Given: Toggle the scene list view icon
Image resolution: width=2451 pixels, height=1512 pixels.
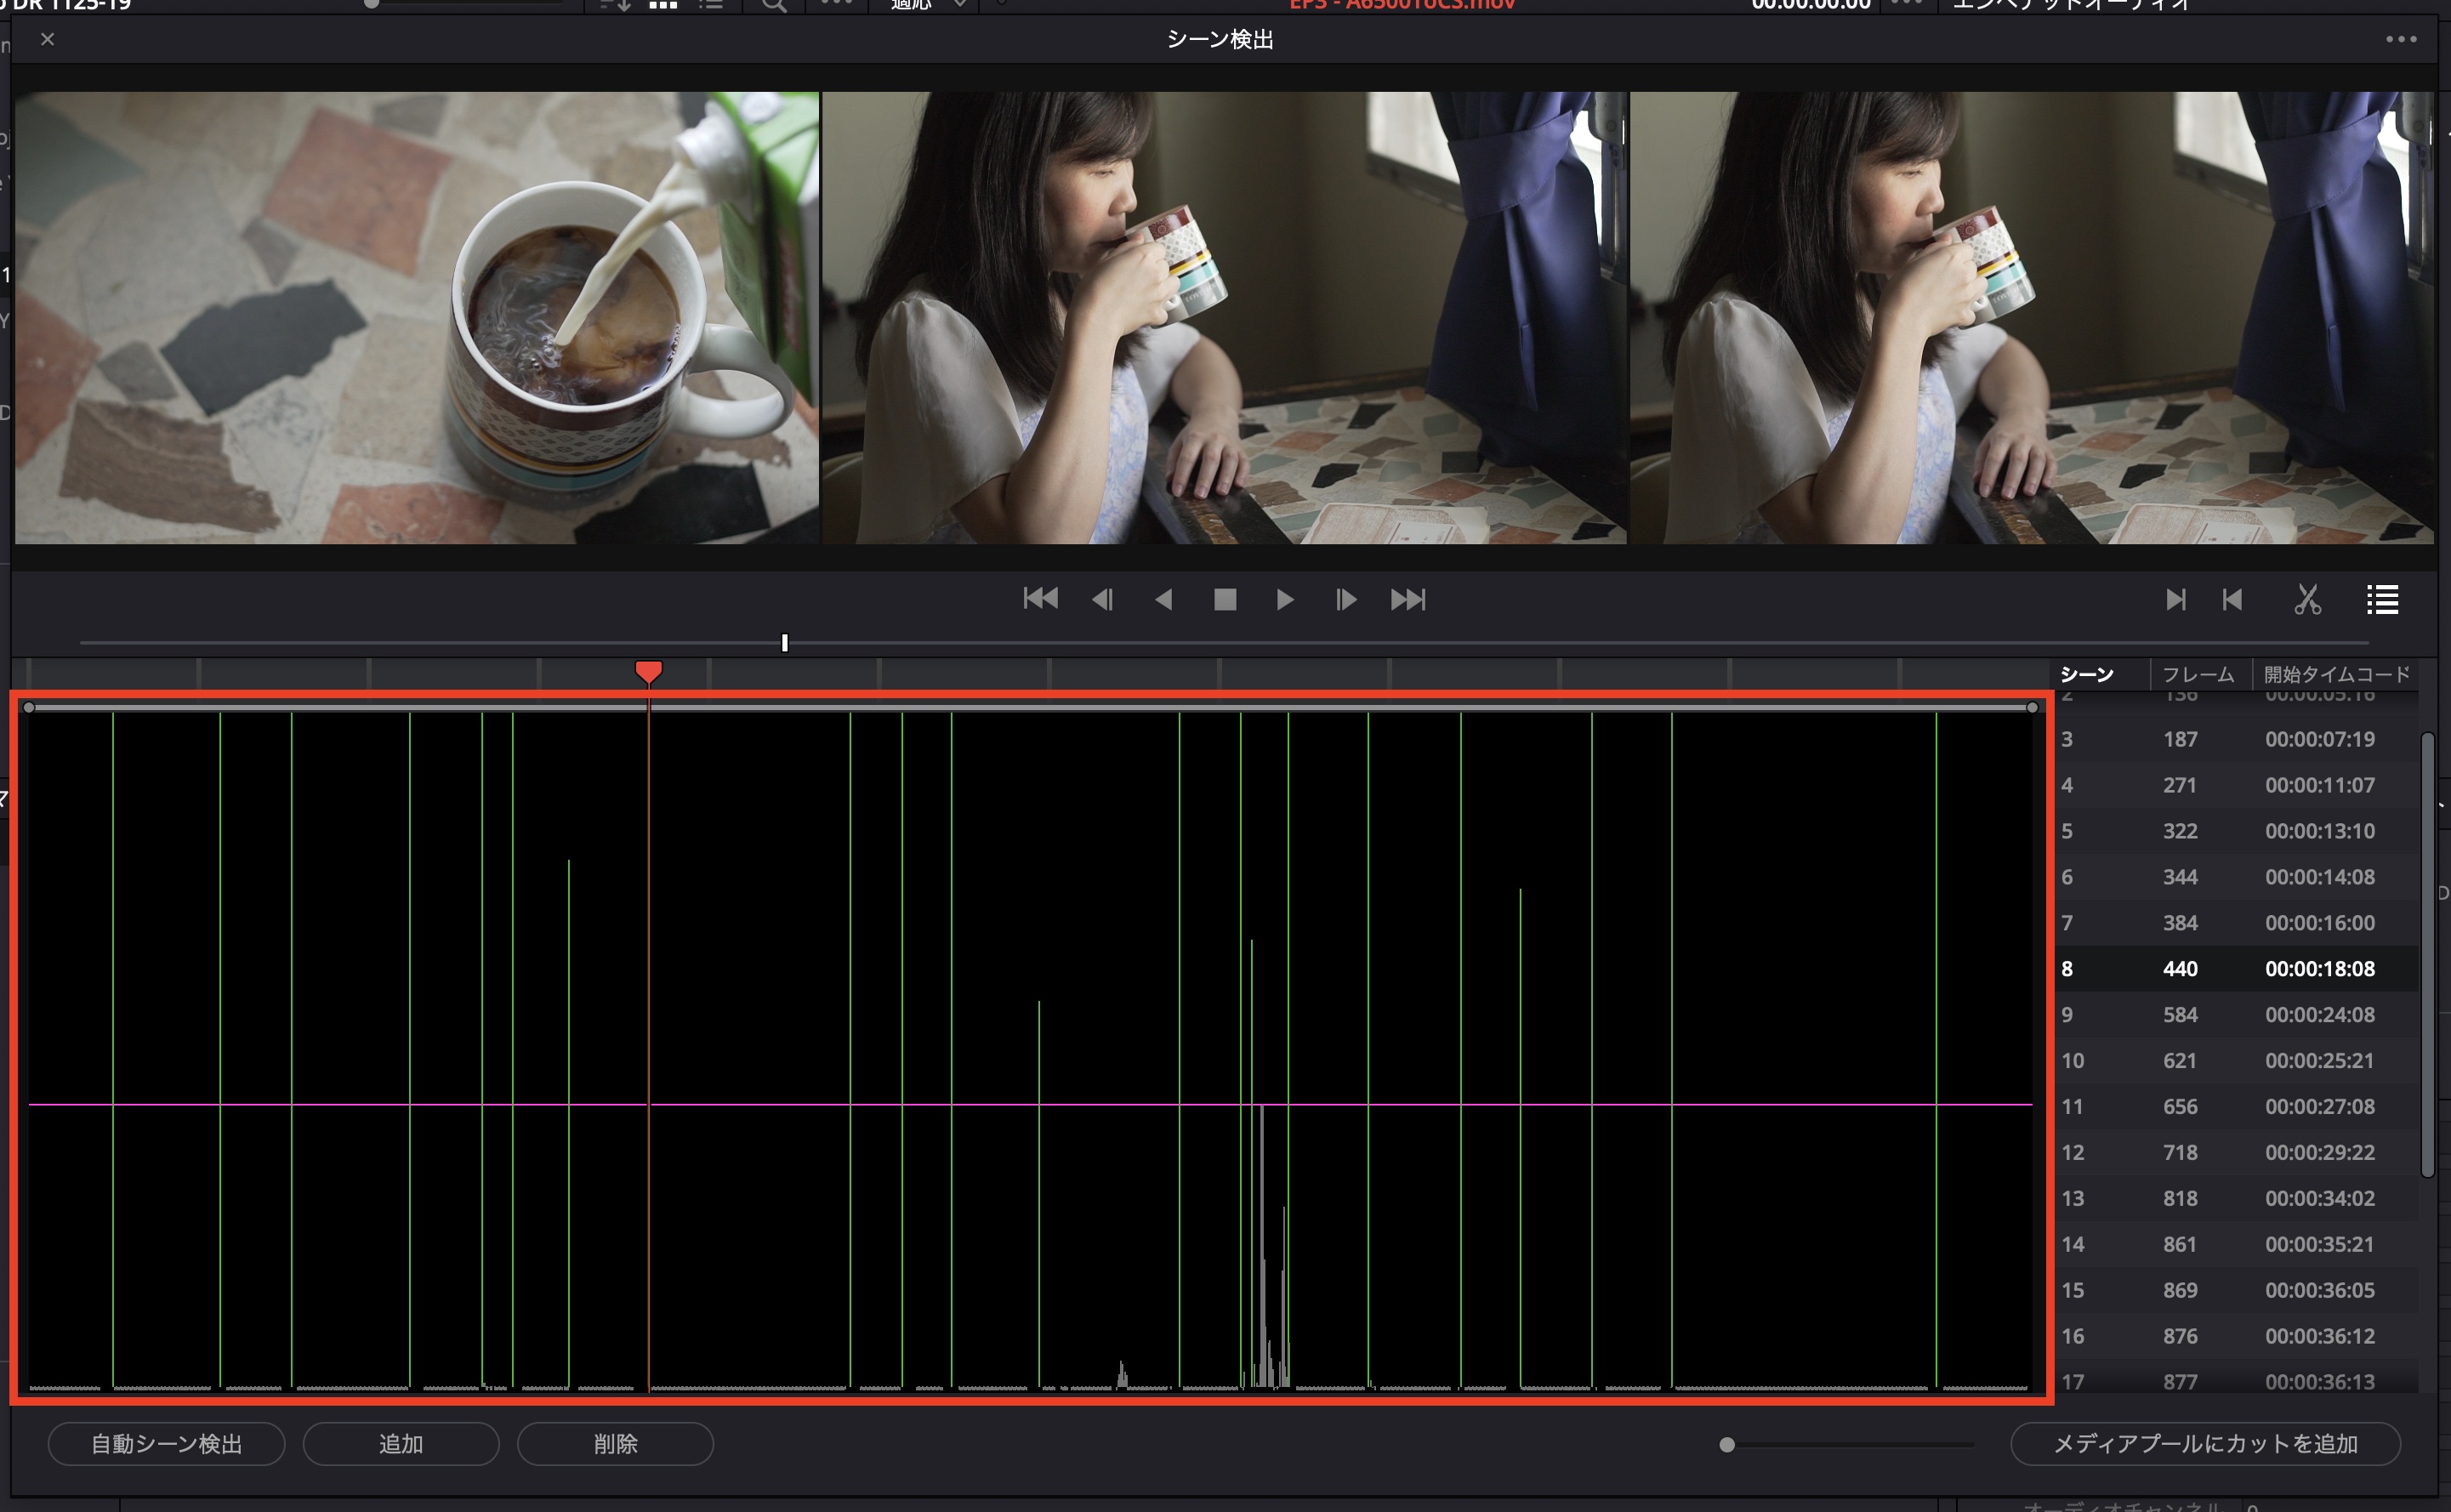Looking at the screenshot, I should pos(2382,599).
